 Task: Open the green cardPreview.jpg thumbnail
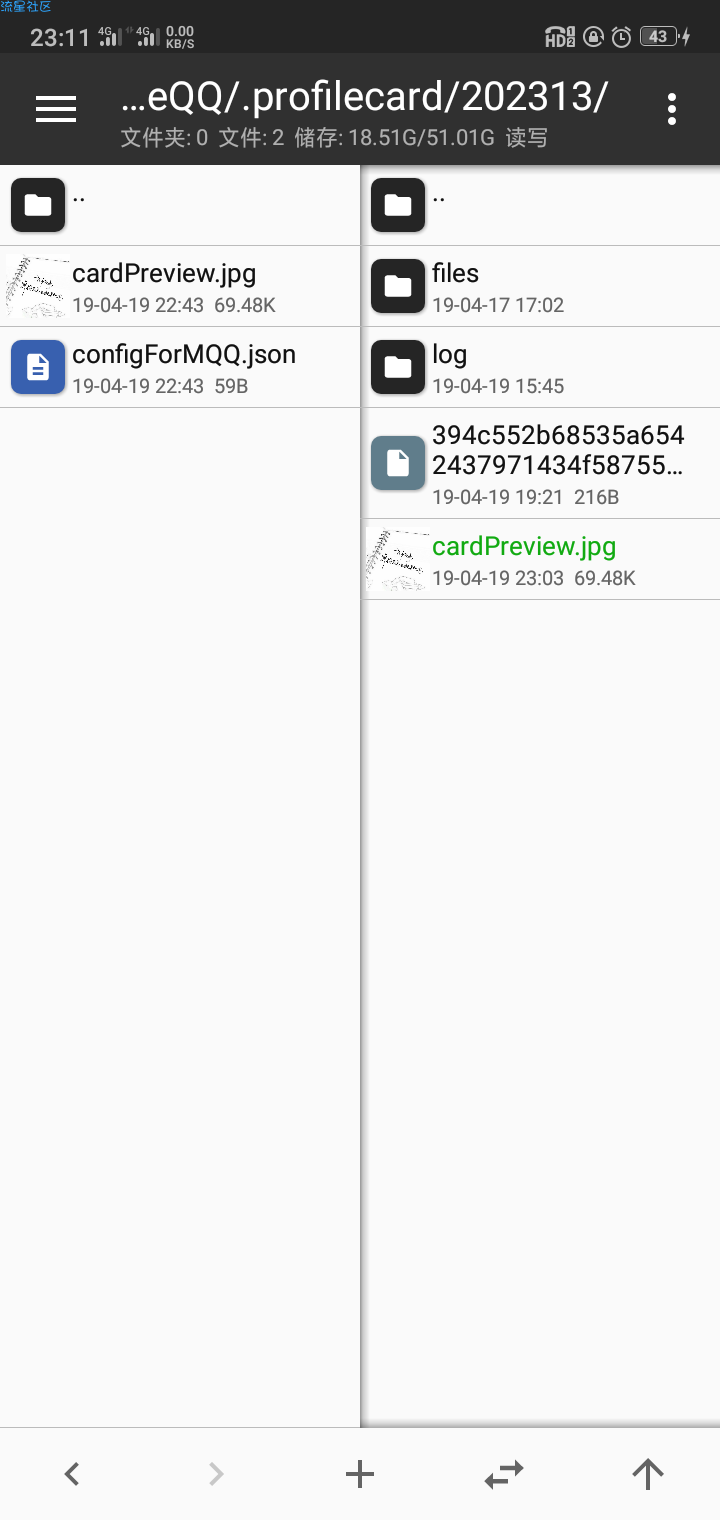[398, 559]
